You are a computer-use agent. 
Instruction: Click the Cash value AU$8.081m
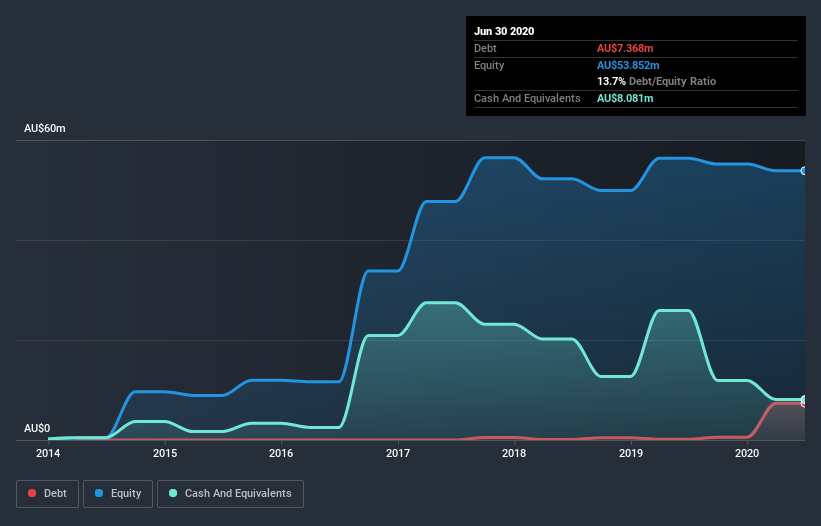(625, 98)
